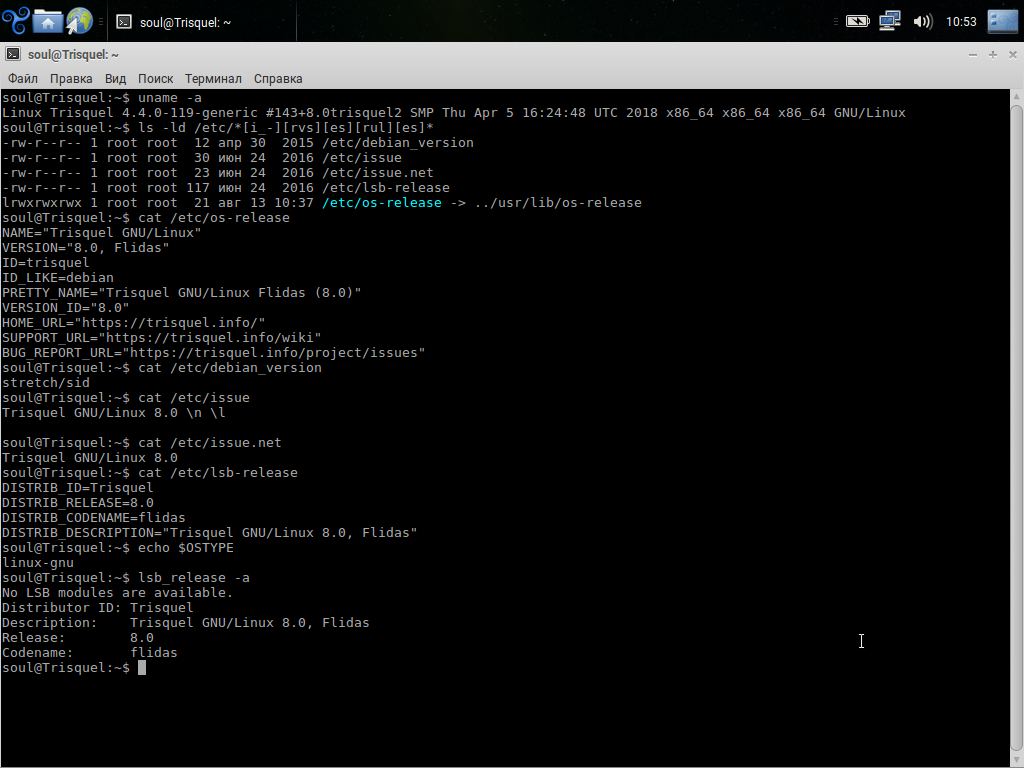Click the PRETTY_NAME line
The height and width of the screenshot is (768, 1024).
[x=182, y=293]
